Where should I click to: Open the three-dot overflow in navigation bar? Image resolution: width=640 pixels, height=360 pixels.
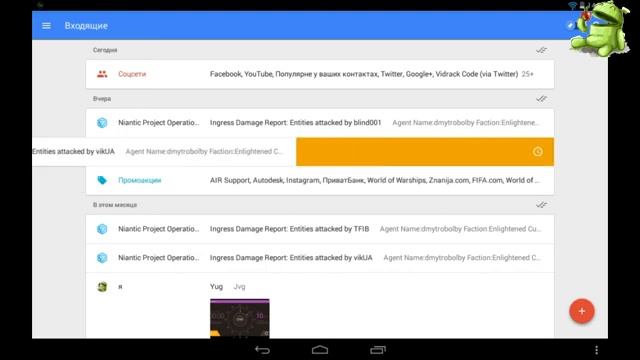pyautogui.click(x=596, y=350)
